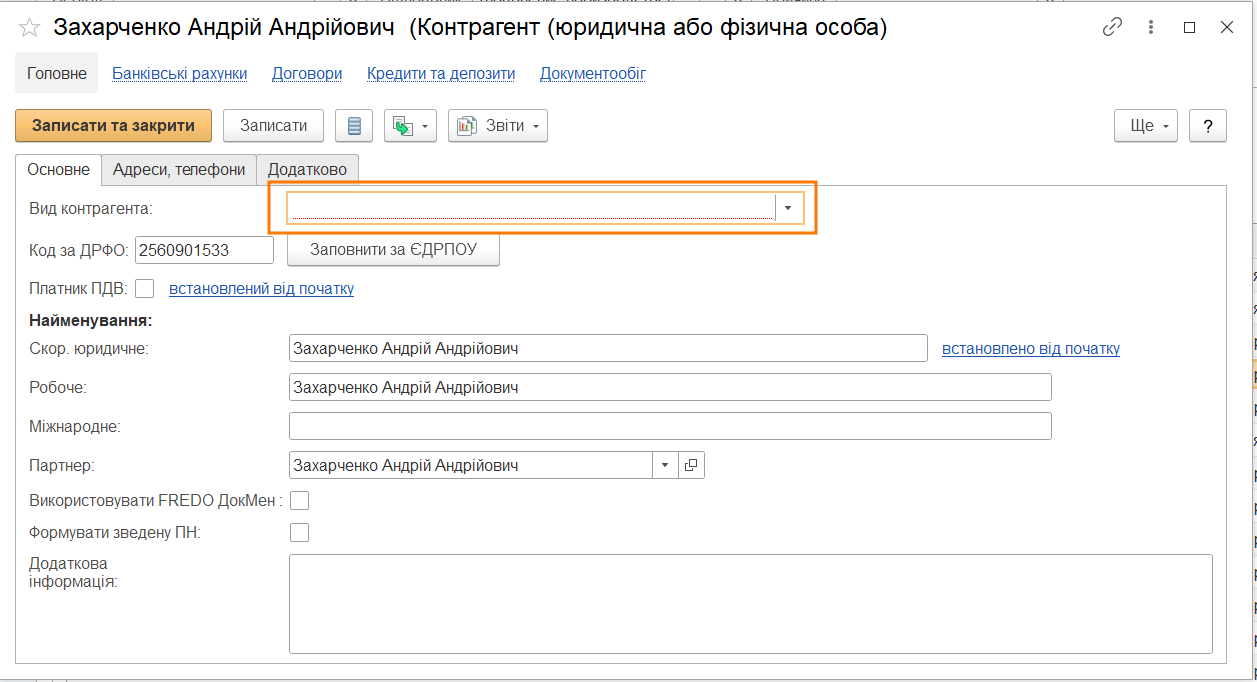Check the Формувати зведену ПН box
This screenshot has width=1257, height=682.
pos(299,532)
